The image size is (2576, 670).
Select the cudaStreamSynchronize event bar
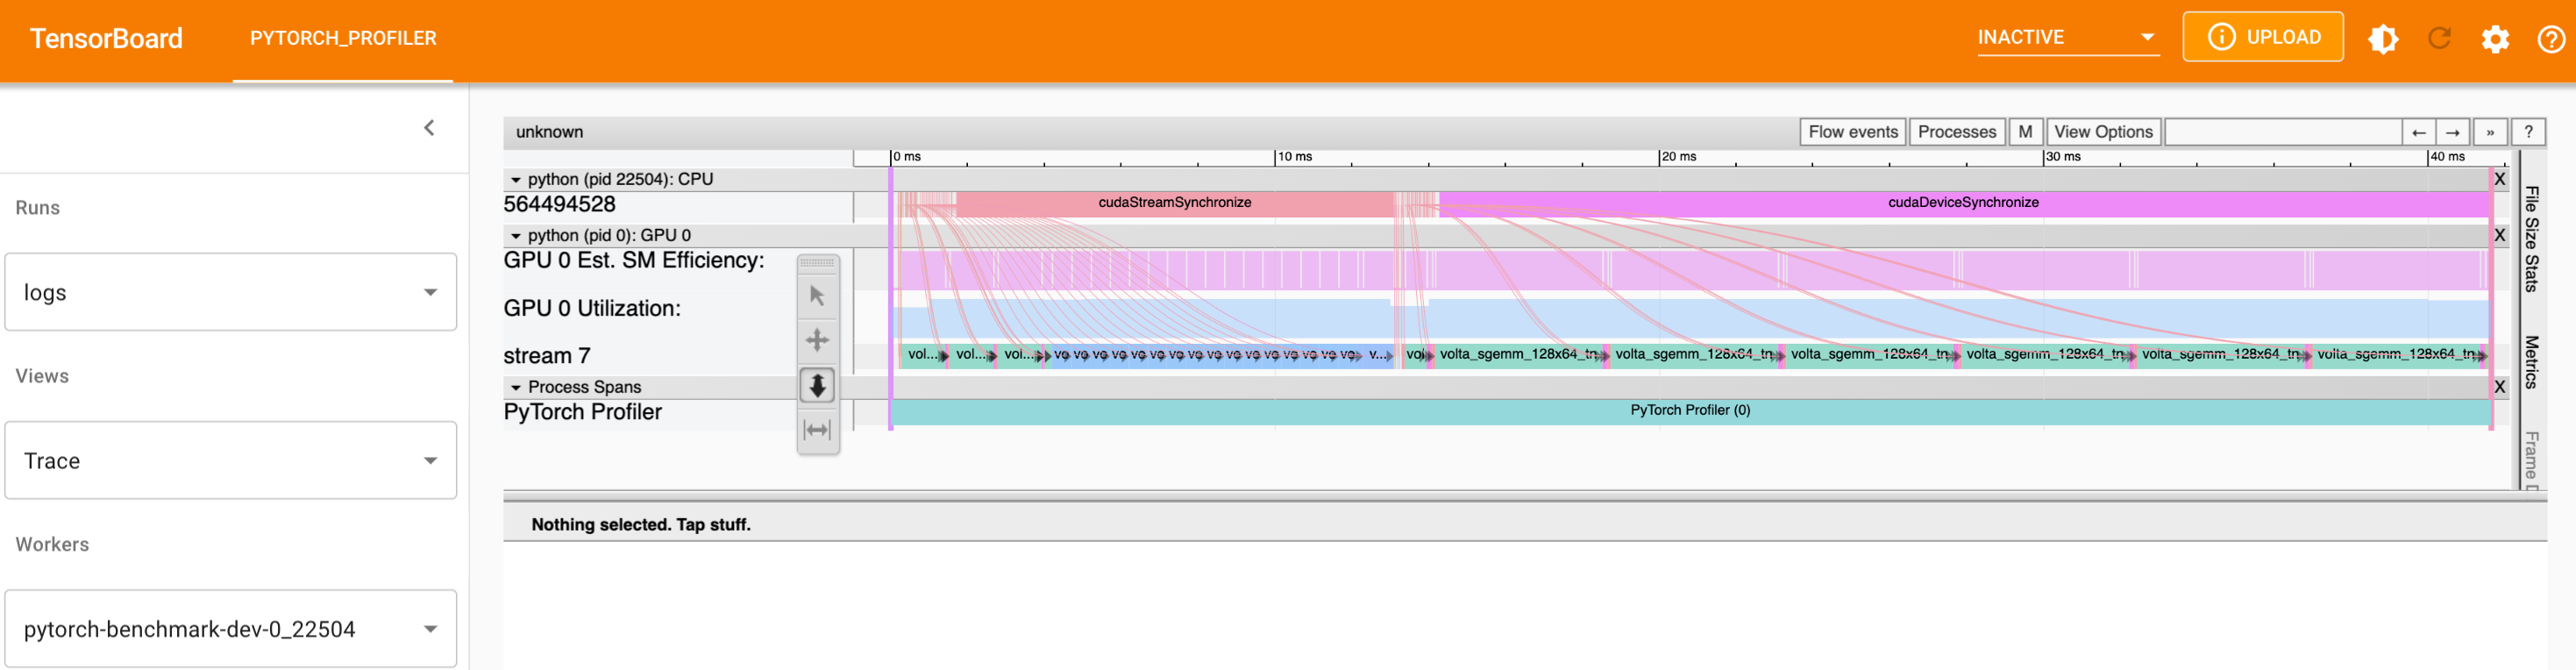click(1175, 203)
